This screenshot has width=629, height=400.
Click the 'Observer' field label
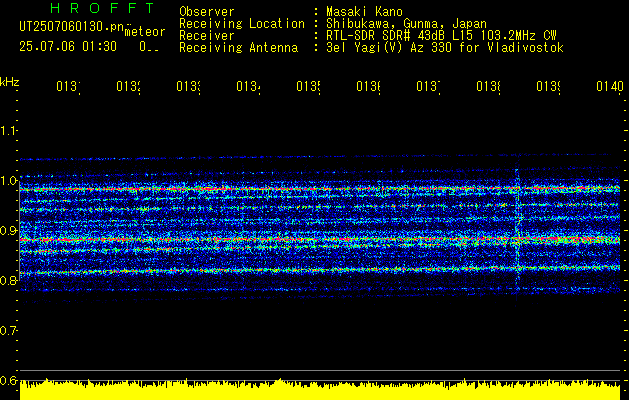coord(207,11)
